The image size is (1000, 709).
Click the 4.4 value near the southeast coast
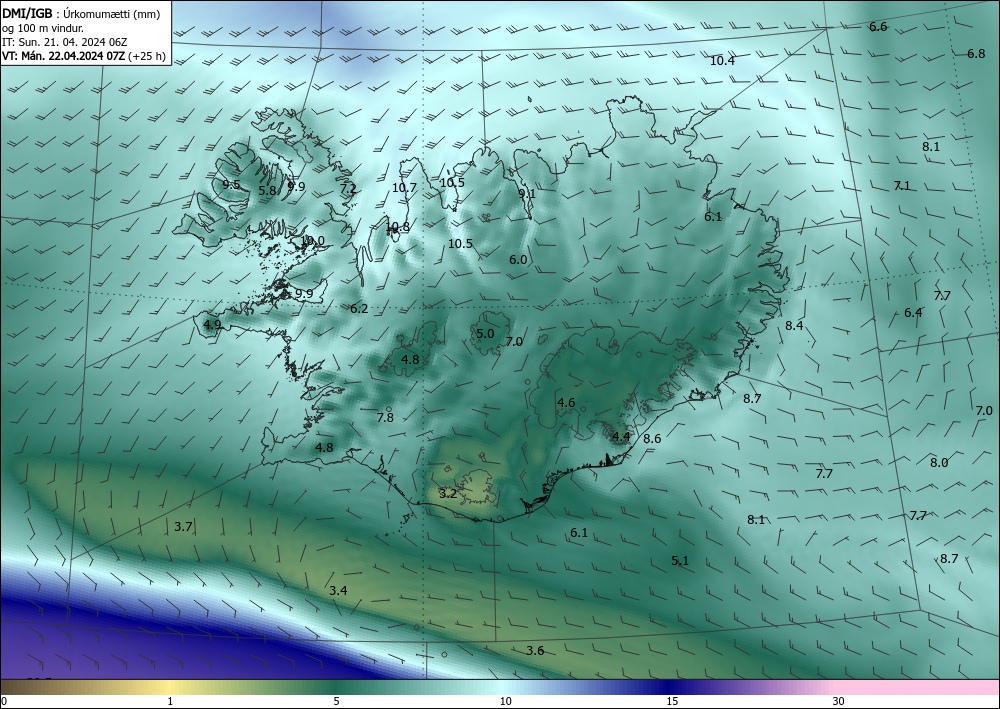[x=621, y=437]
